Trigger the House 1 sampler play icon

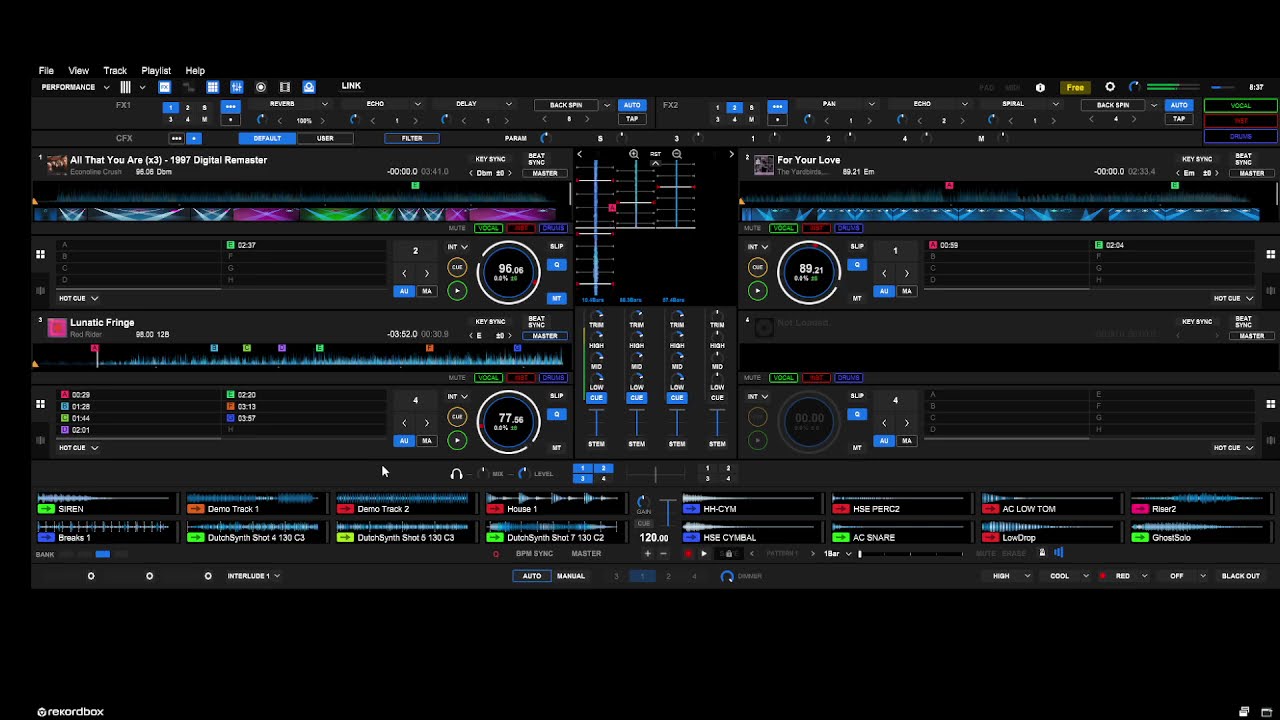[494, 509]
